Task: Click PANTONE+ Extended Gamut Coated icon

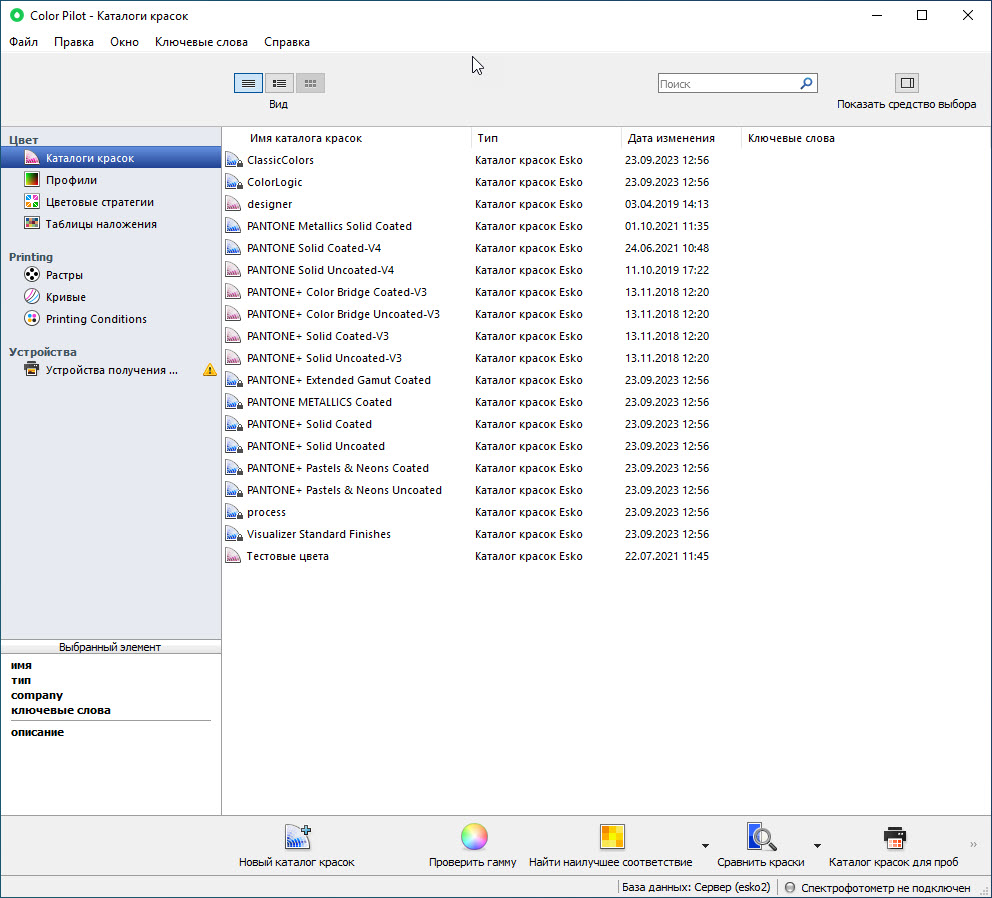Action: tap(233, 380)
